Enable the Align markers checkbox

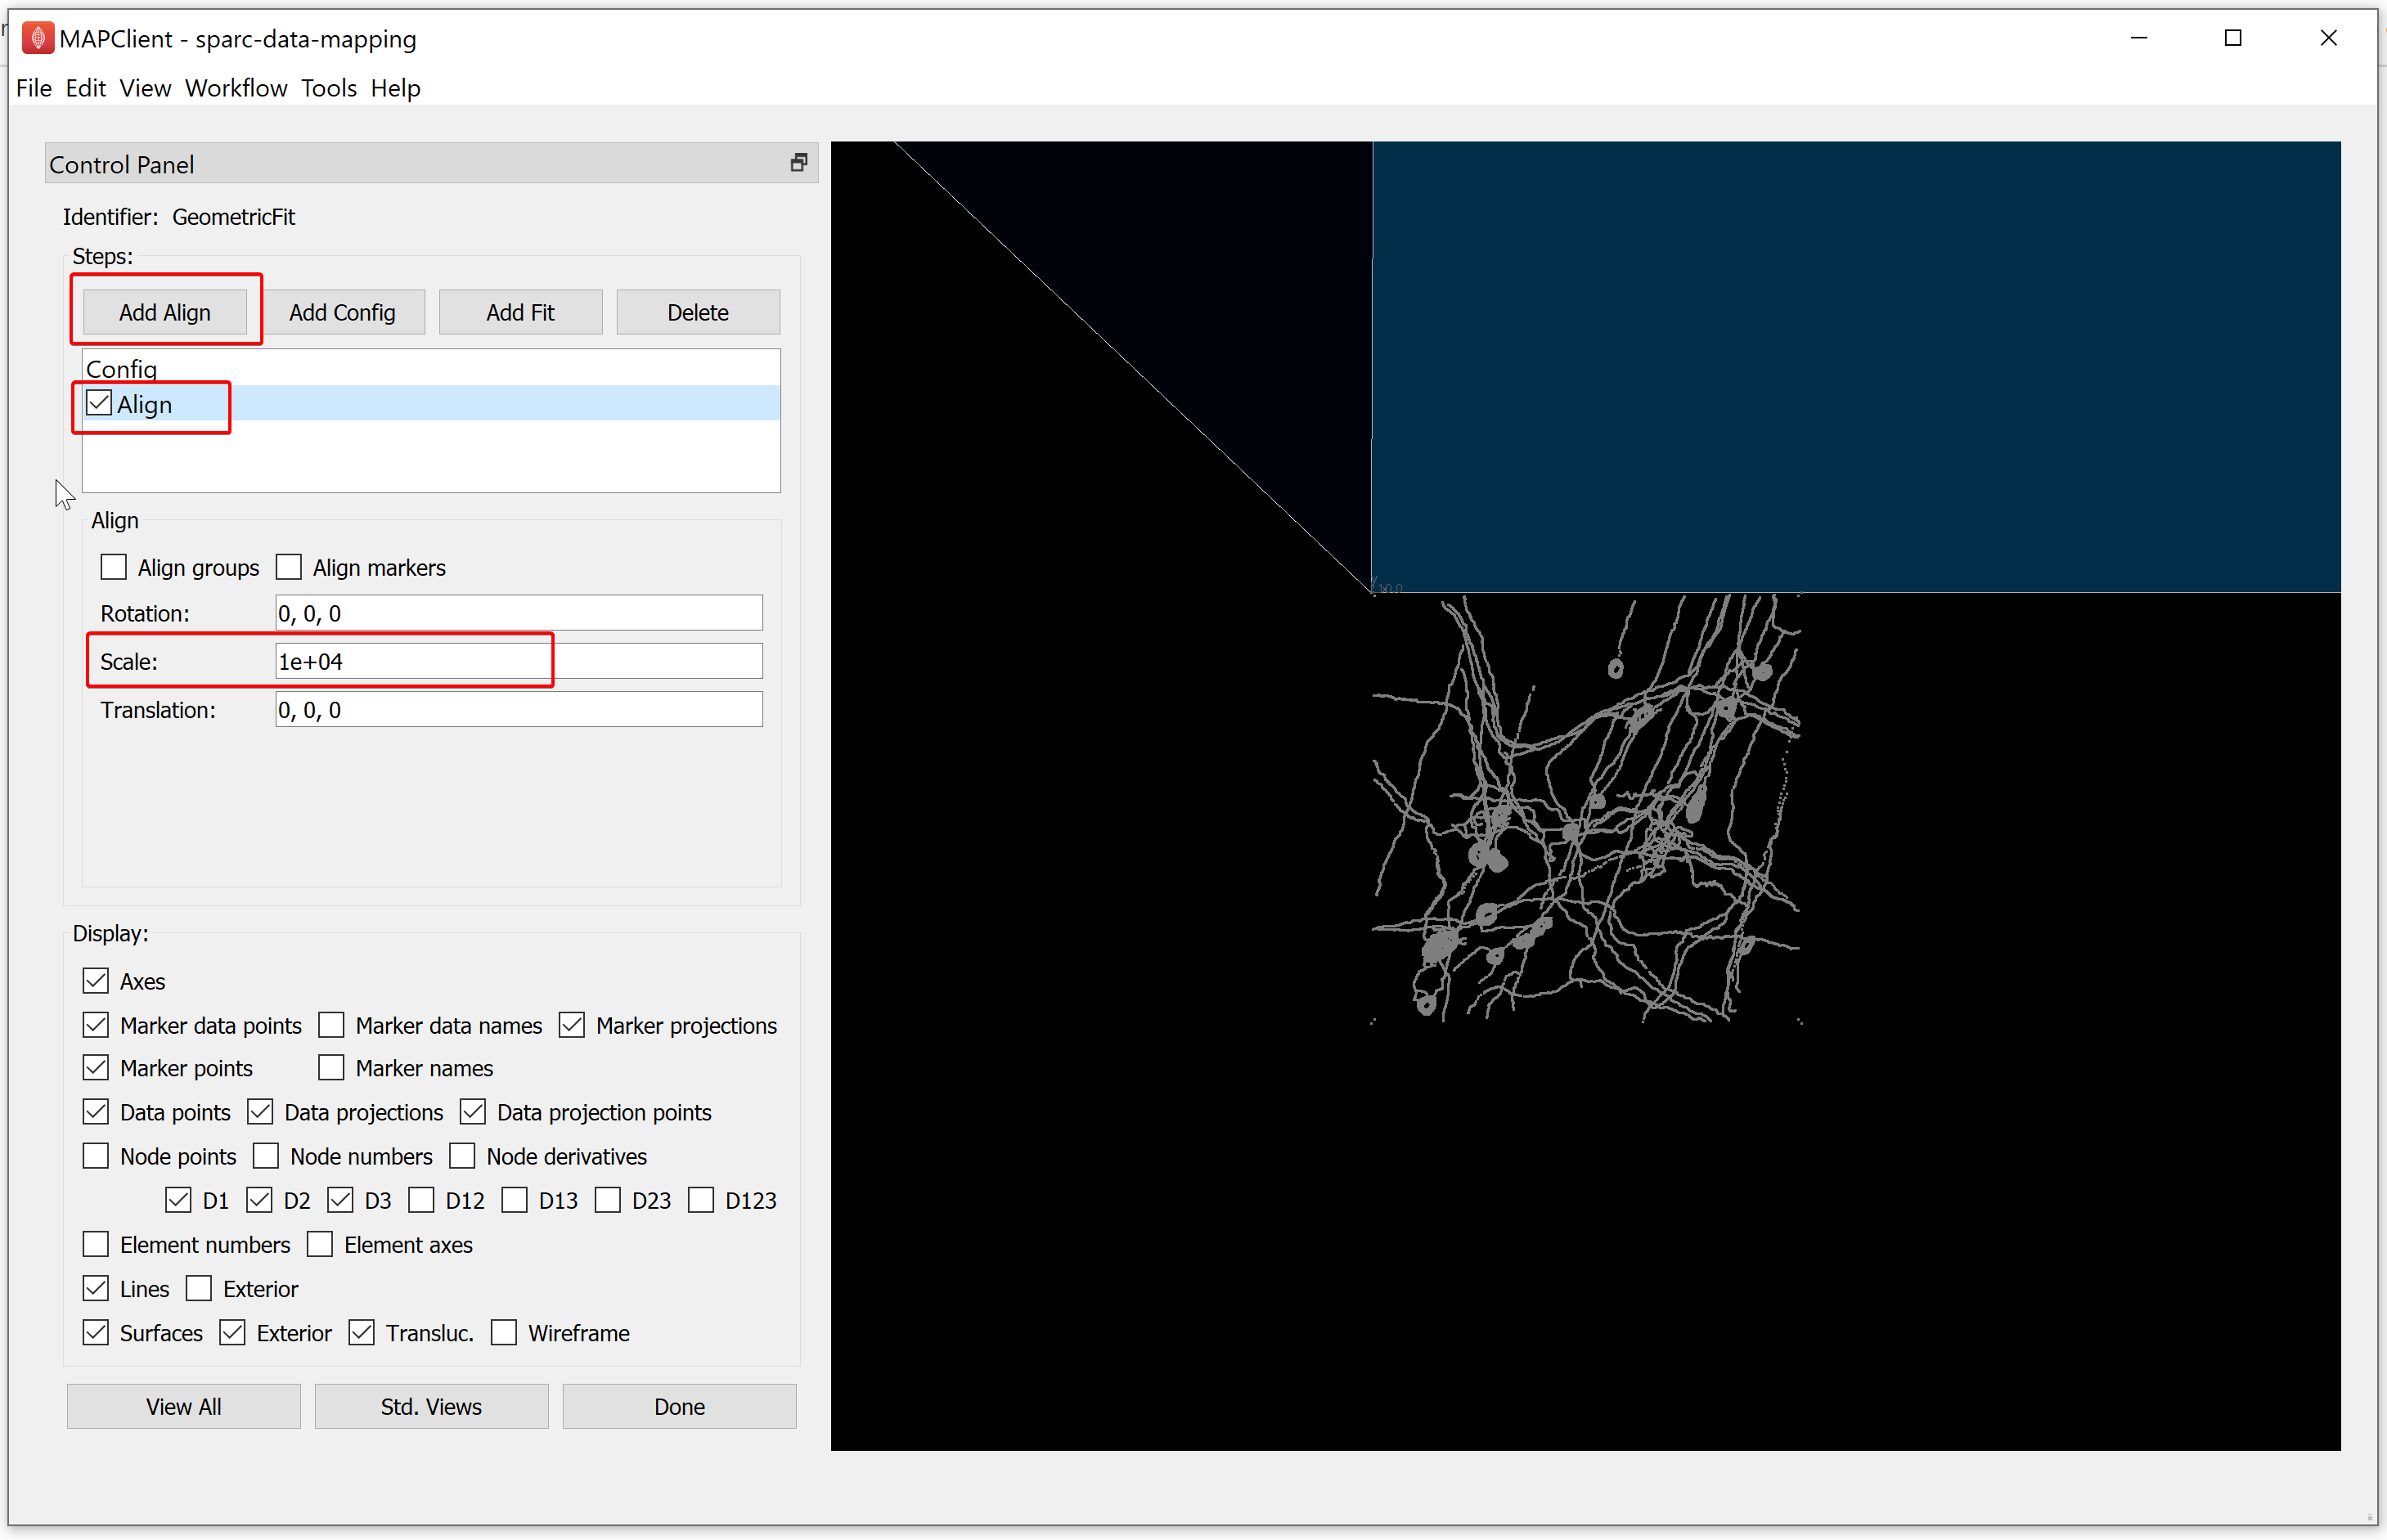point(289,567)
